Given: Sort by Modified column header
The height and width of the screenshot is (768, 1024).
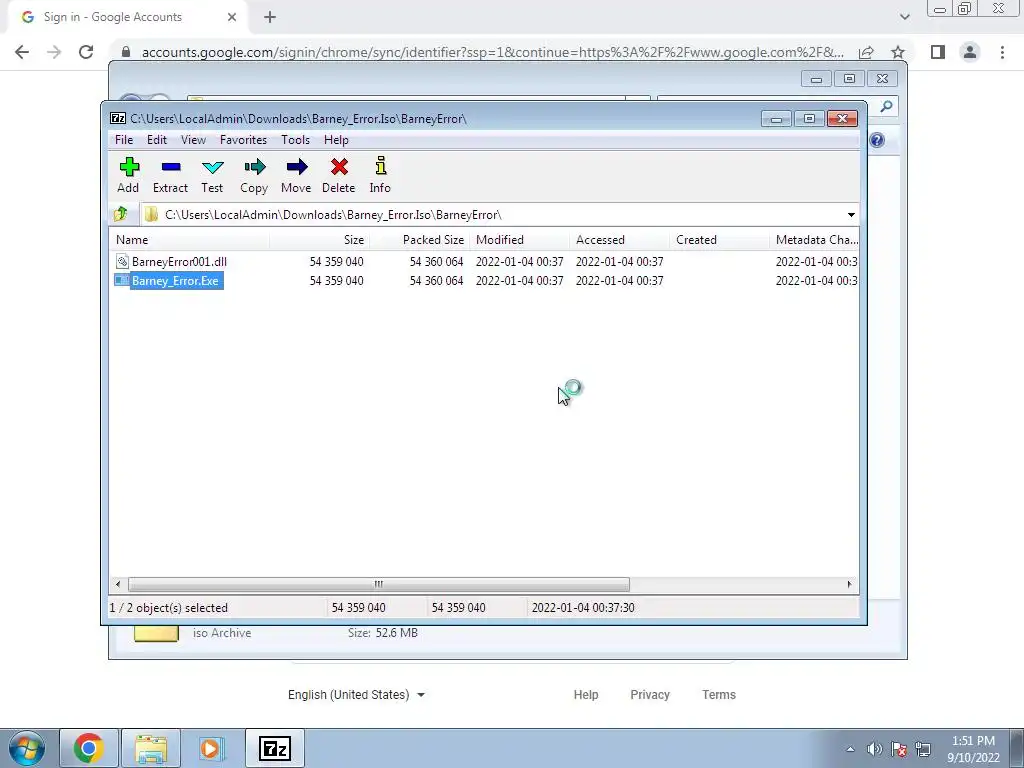Looking at the screenshot, I should (519, 240).
